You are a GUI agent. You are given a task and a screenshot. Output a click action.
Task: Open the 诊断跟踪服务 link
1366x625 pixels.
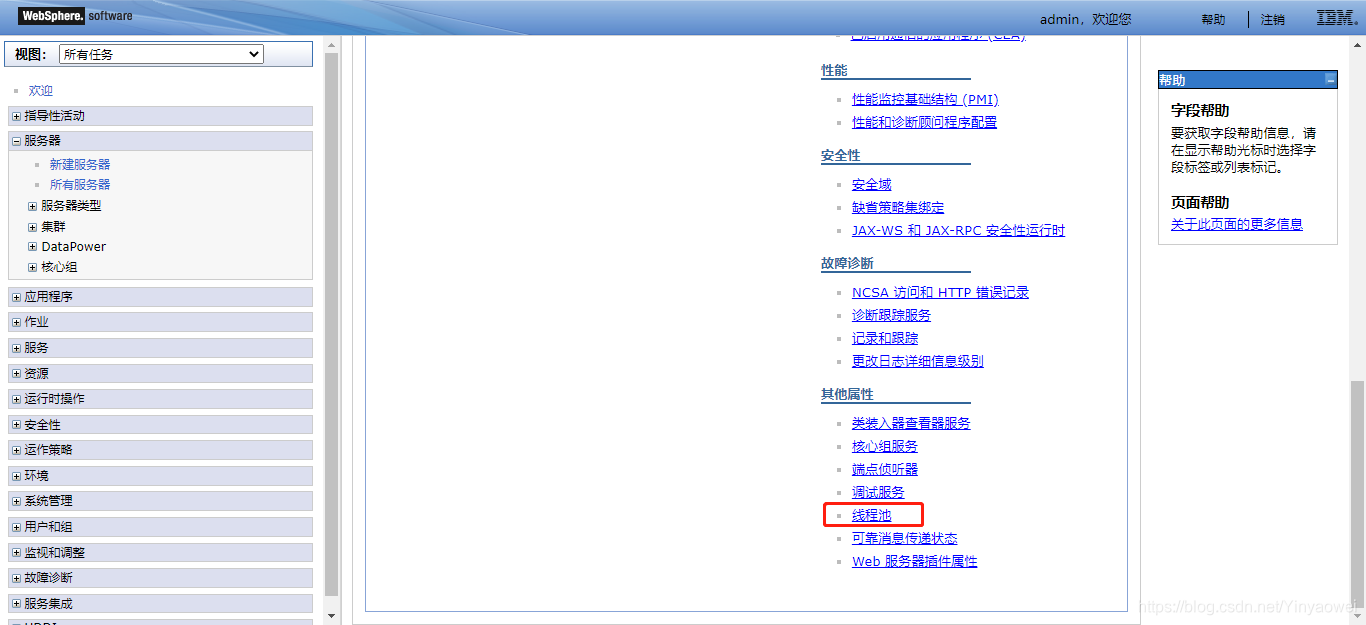pos(891,315)
